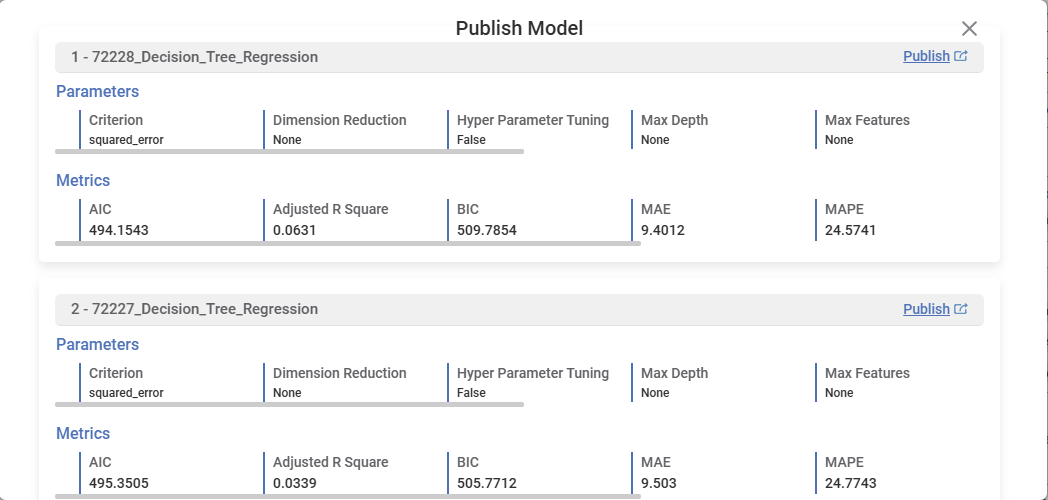Image resolution: width=1048 pixels, height=500 pixels.
Task: Click second model's Metrics horizontal scrollbar
Action: coord(347,495)
